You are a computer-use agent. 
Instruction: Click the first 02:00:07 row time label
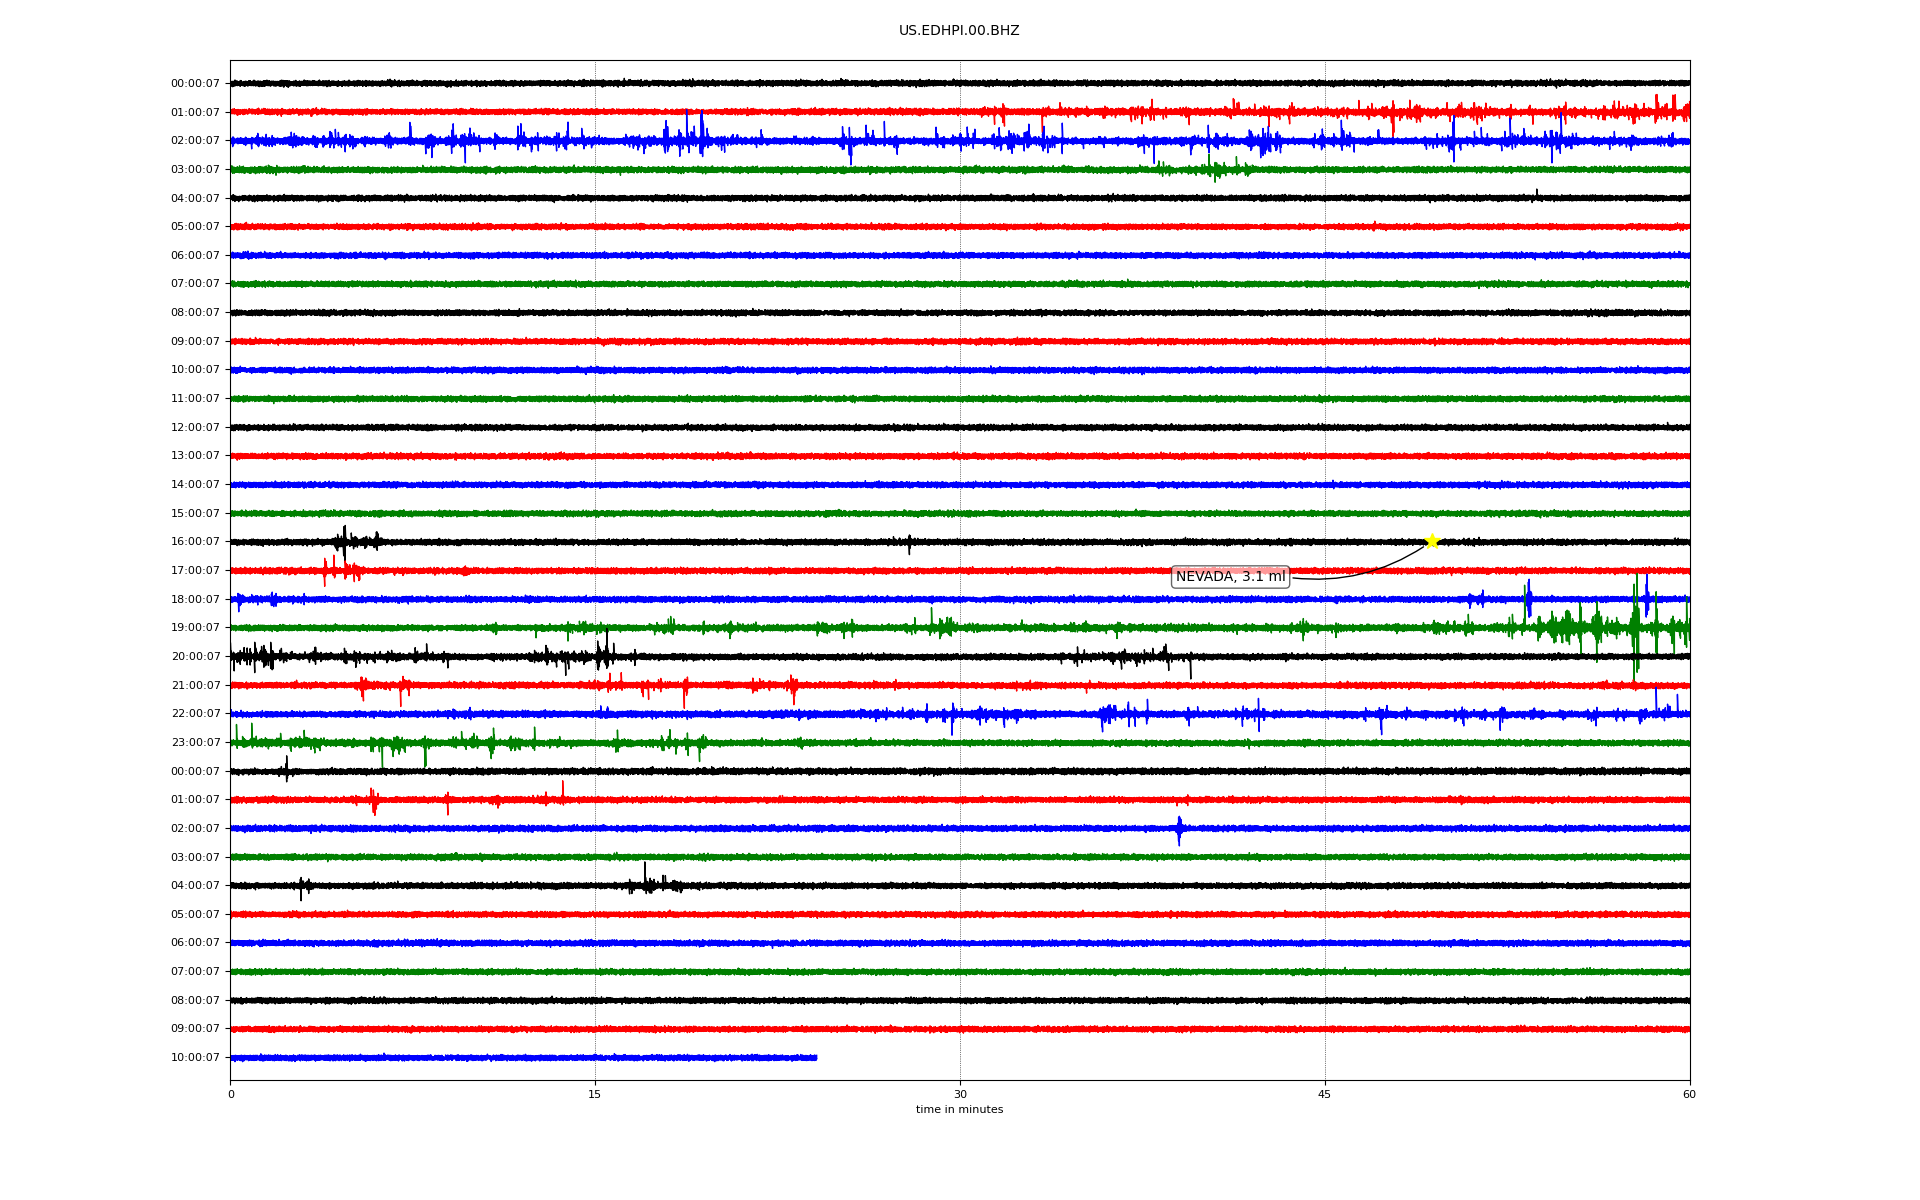[195, 141]
